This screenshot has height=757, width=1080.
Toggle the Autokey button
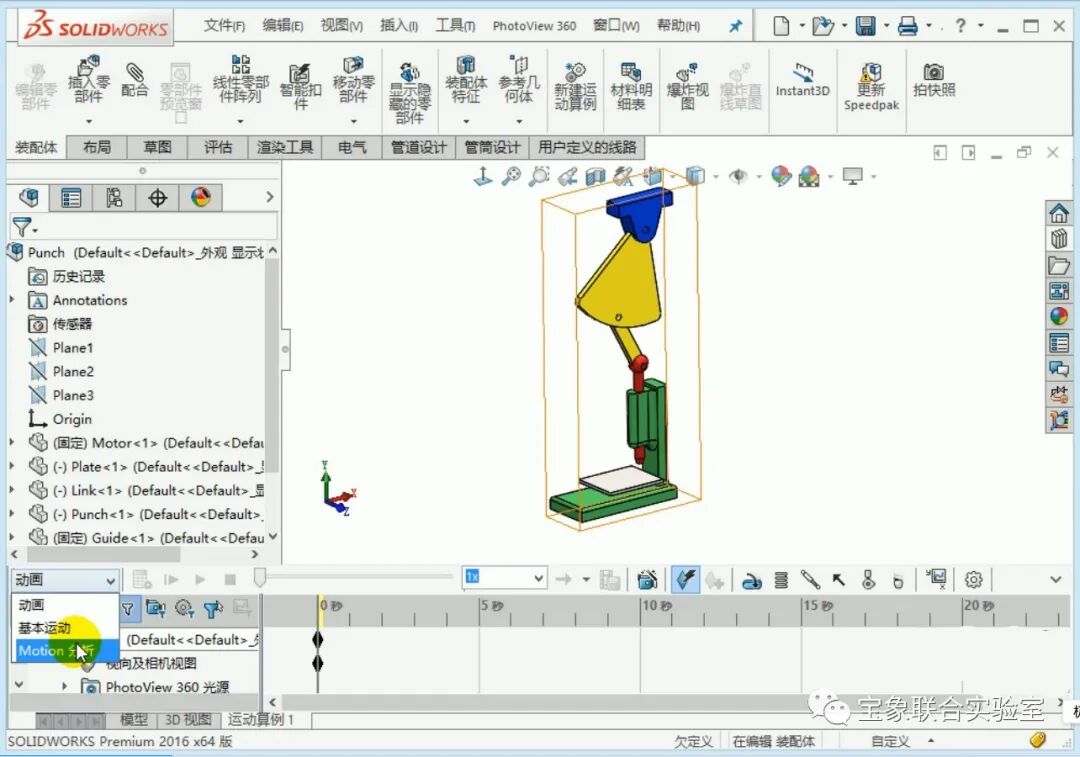tap(685, 579)
